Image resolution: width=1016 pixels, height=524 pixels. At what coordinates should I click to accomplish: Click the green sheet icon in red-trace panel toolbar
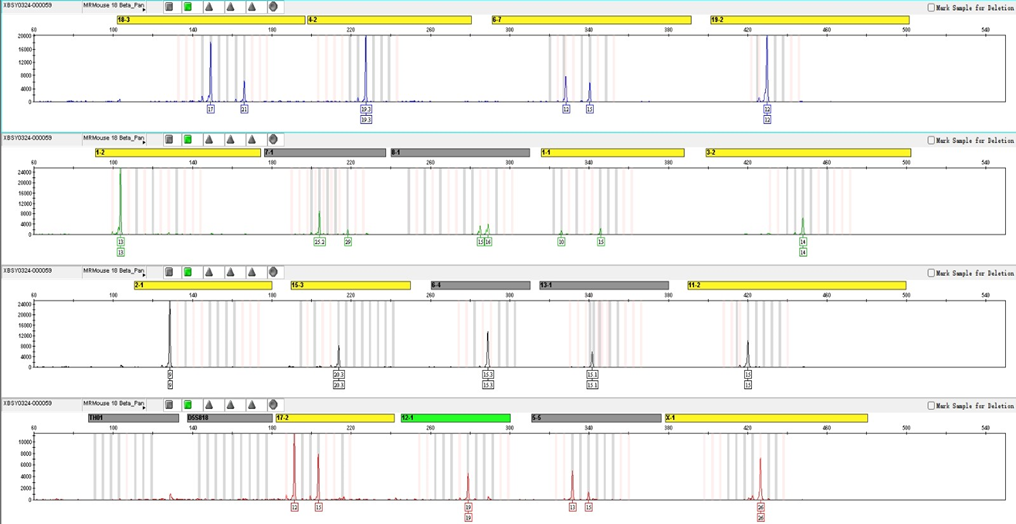(x=188, y=404)
